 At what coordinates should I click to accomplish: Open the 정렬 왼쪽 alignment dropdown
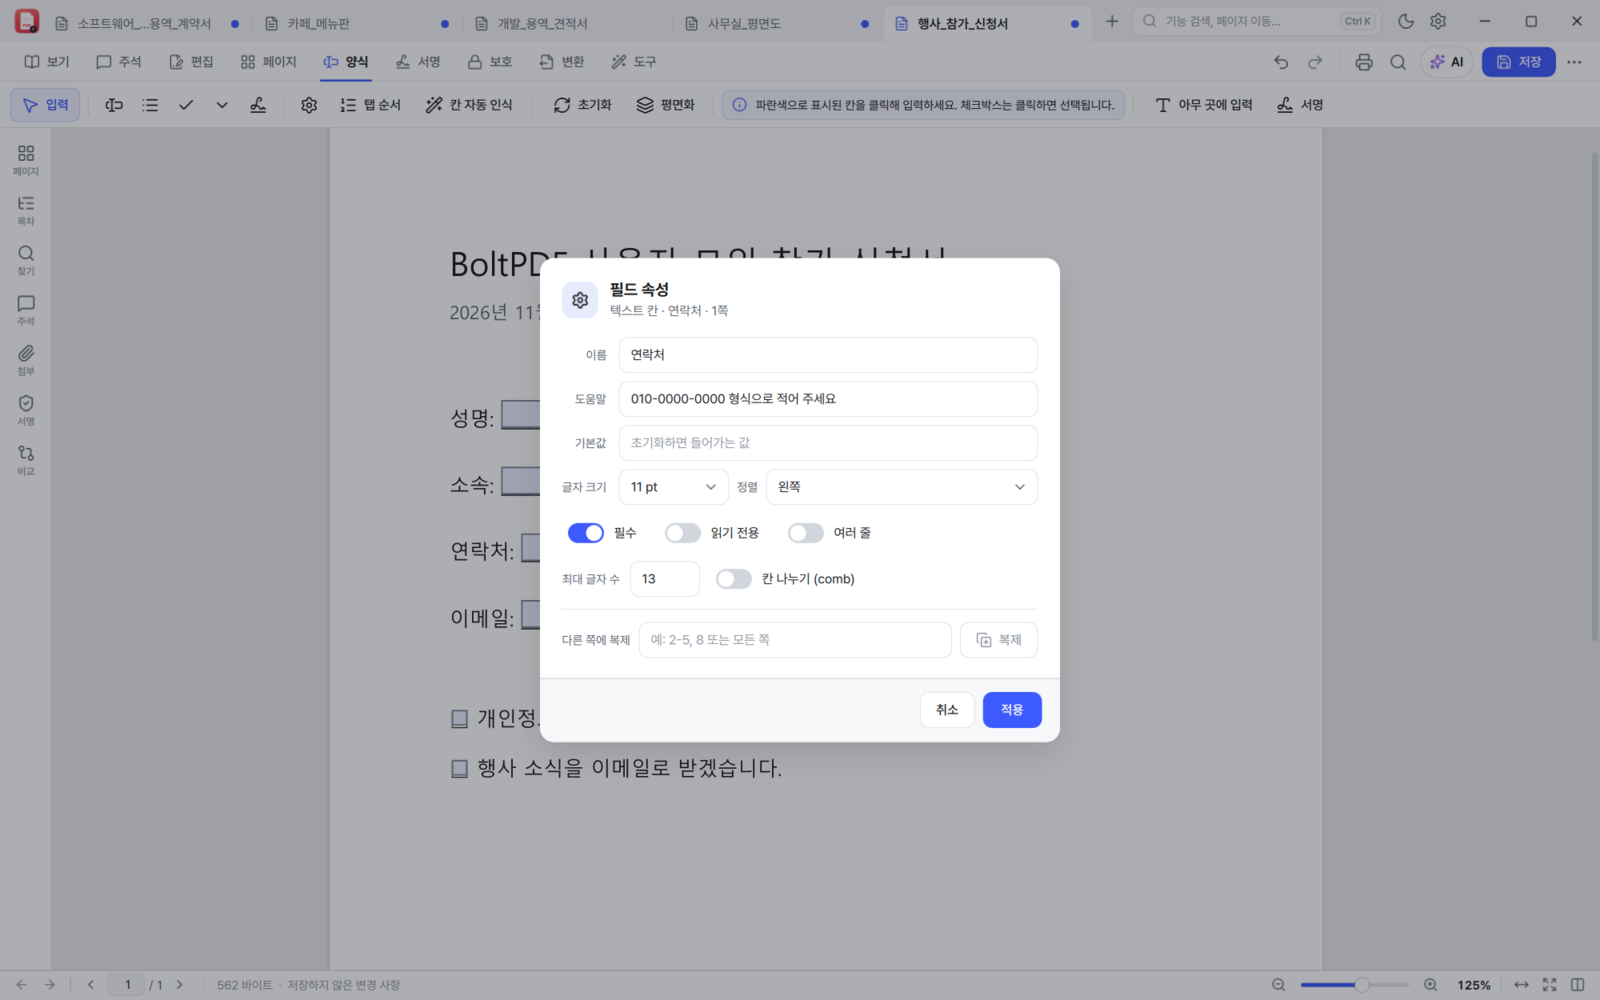coord(902,487)
